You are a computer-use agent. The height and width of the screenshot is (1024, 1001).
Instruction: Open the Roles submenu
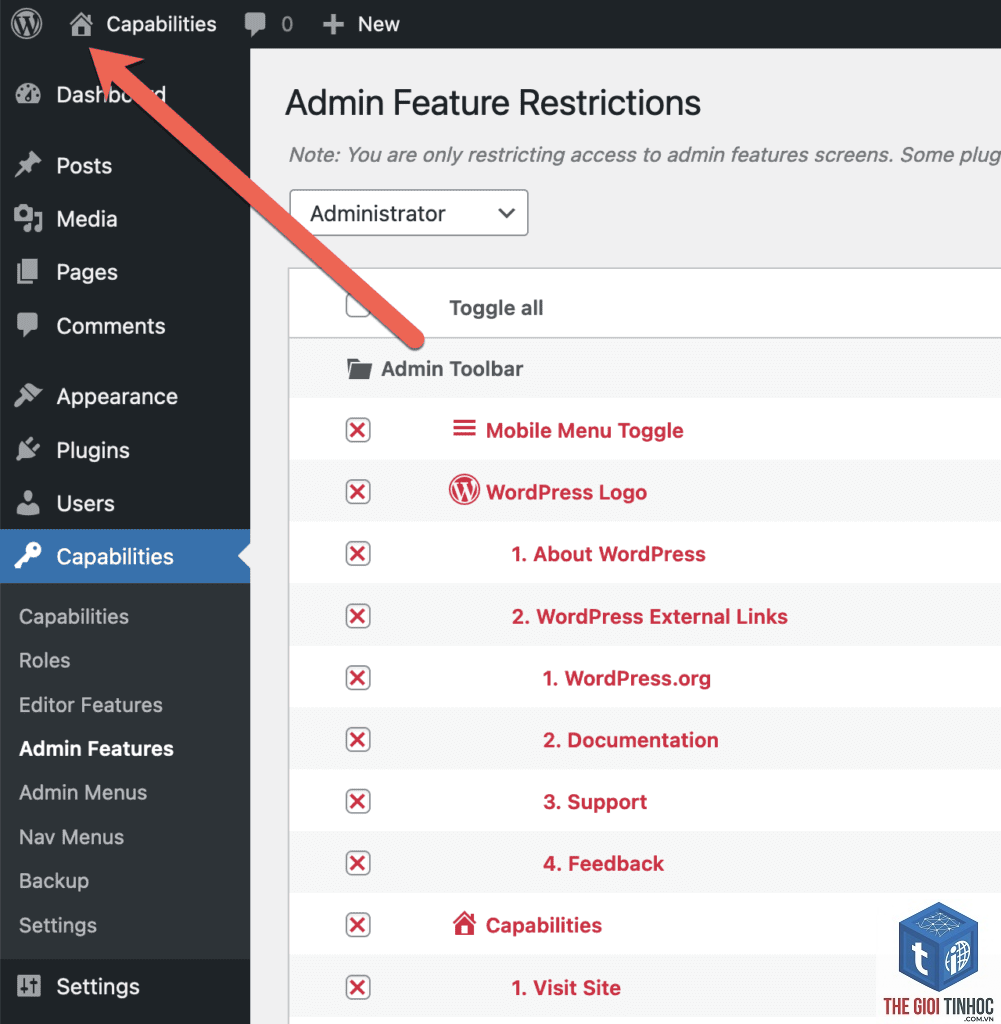[x=44, y=660]
